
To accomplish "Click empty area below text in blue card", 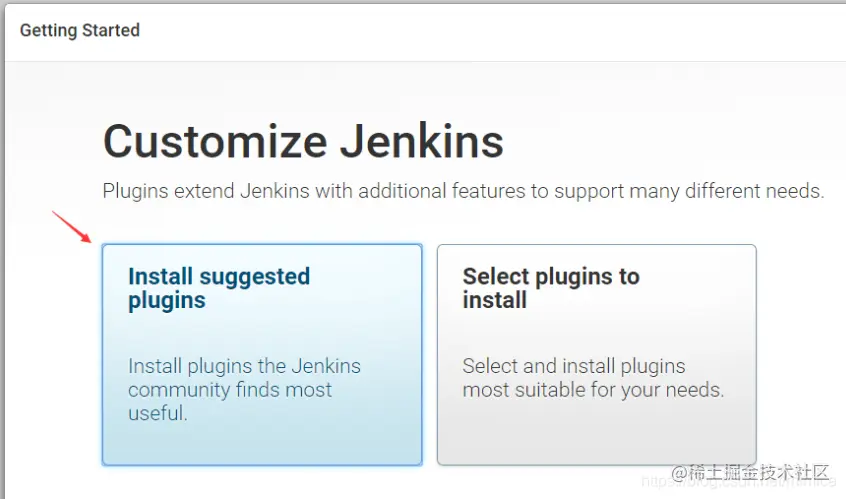I will click(x=261, y=443).
